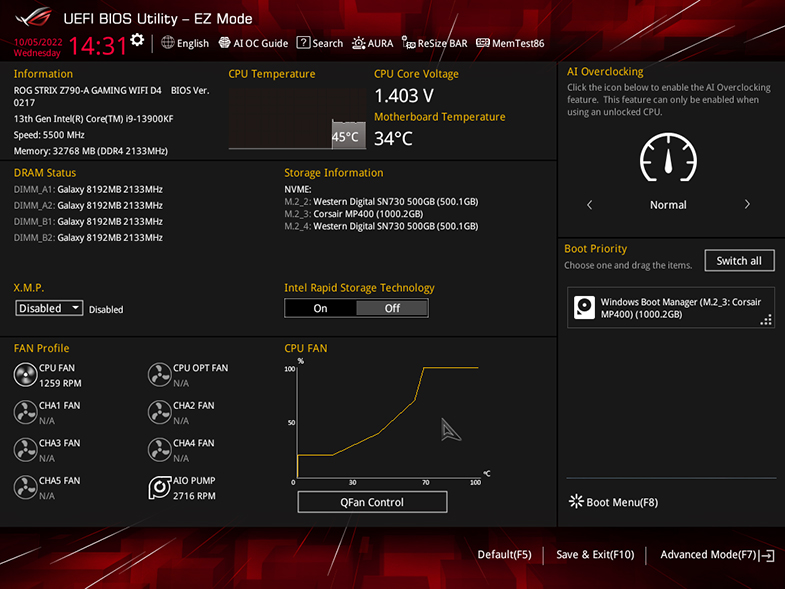Viewport: 785px width, 589px height.
Task: Click the AI Overclocking 'Normal' label
Action: 668,205
